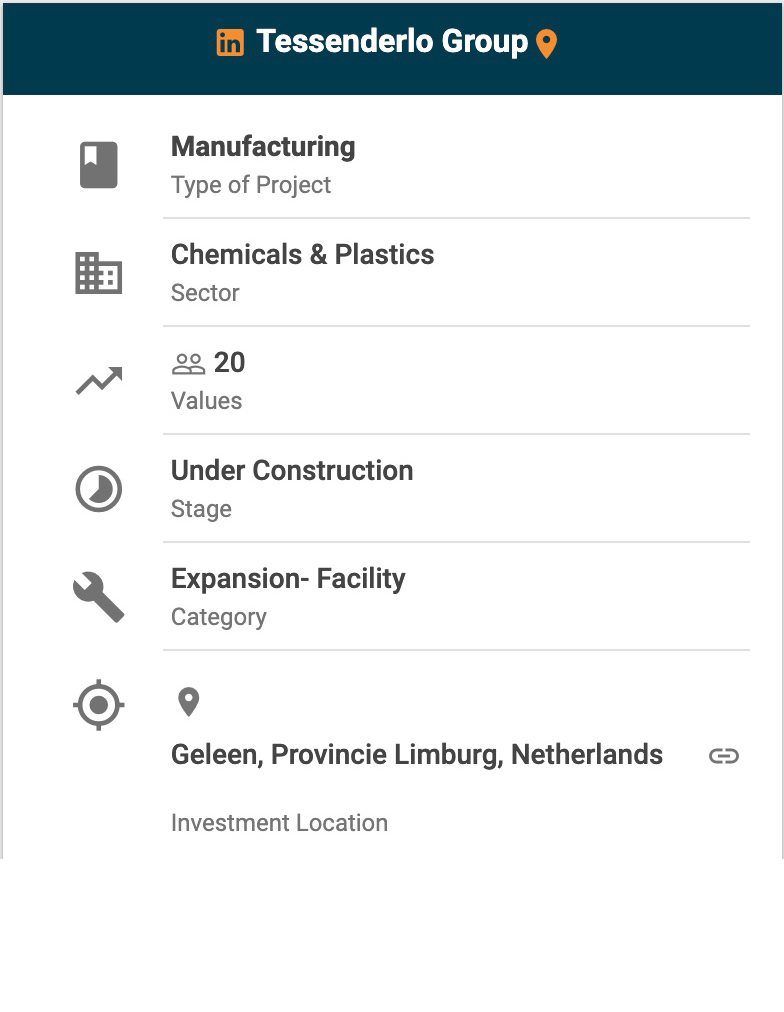Screen dimensions: 784x1012
Task: Click the people icon next to 20
Action: coord(188,363)
